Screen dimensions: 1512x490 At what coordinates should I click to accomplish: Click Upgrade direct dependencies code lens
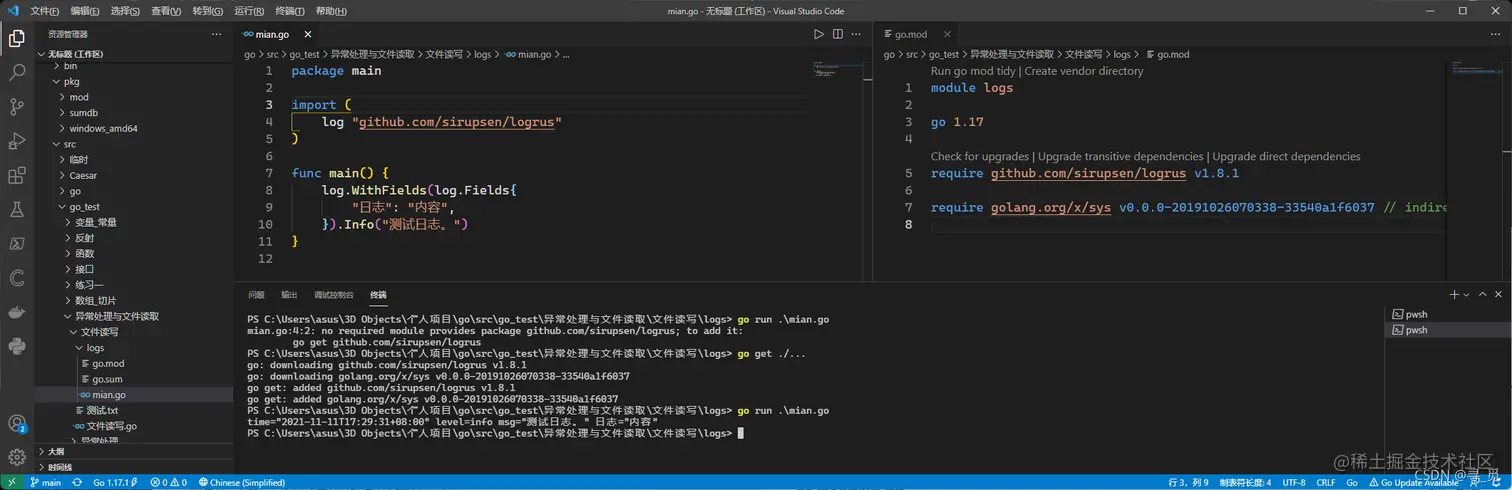point(1286,156)
